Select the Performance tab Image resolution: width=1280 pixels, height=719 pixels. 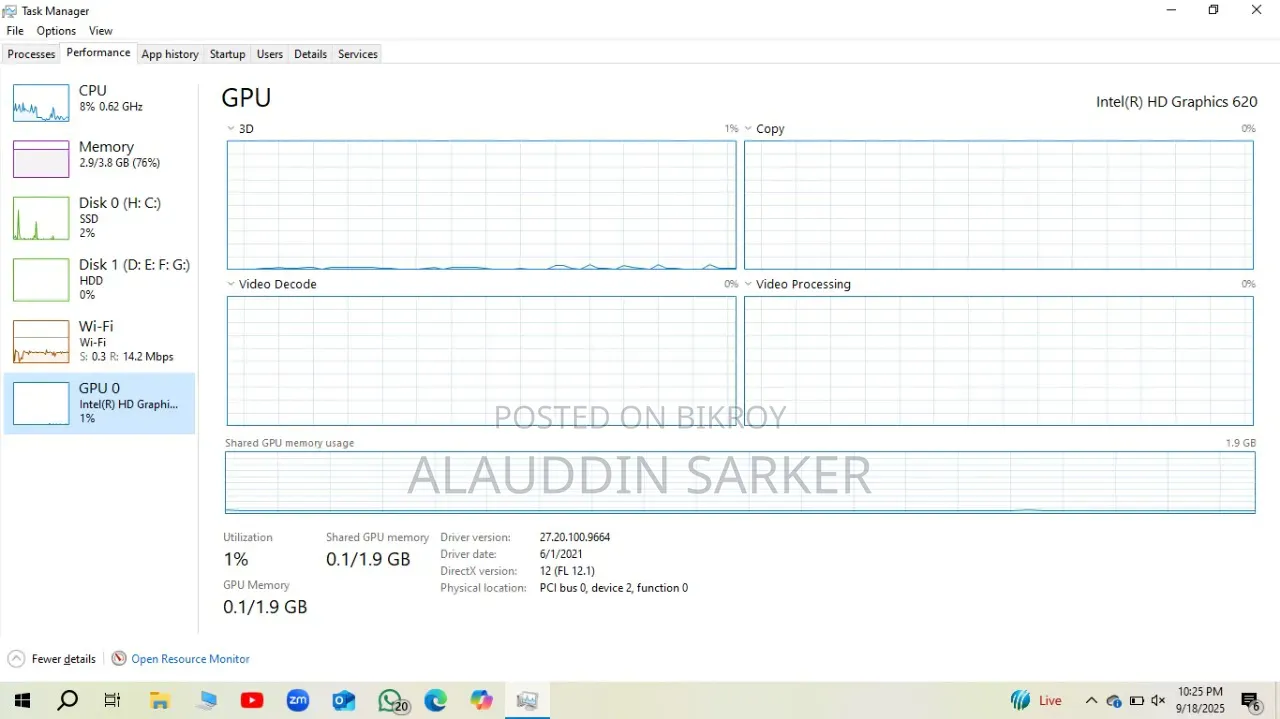click(98, 53)
